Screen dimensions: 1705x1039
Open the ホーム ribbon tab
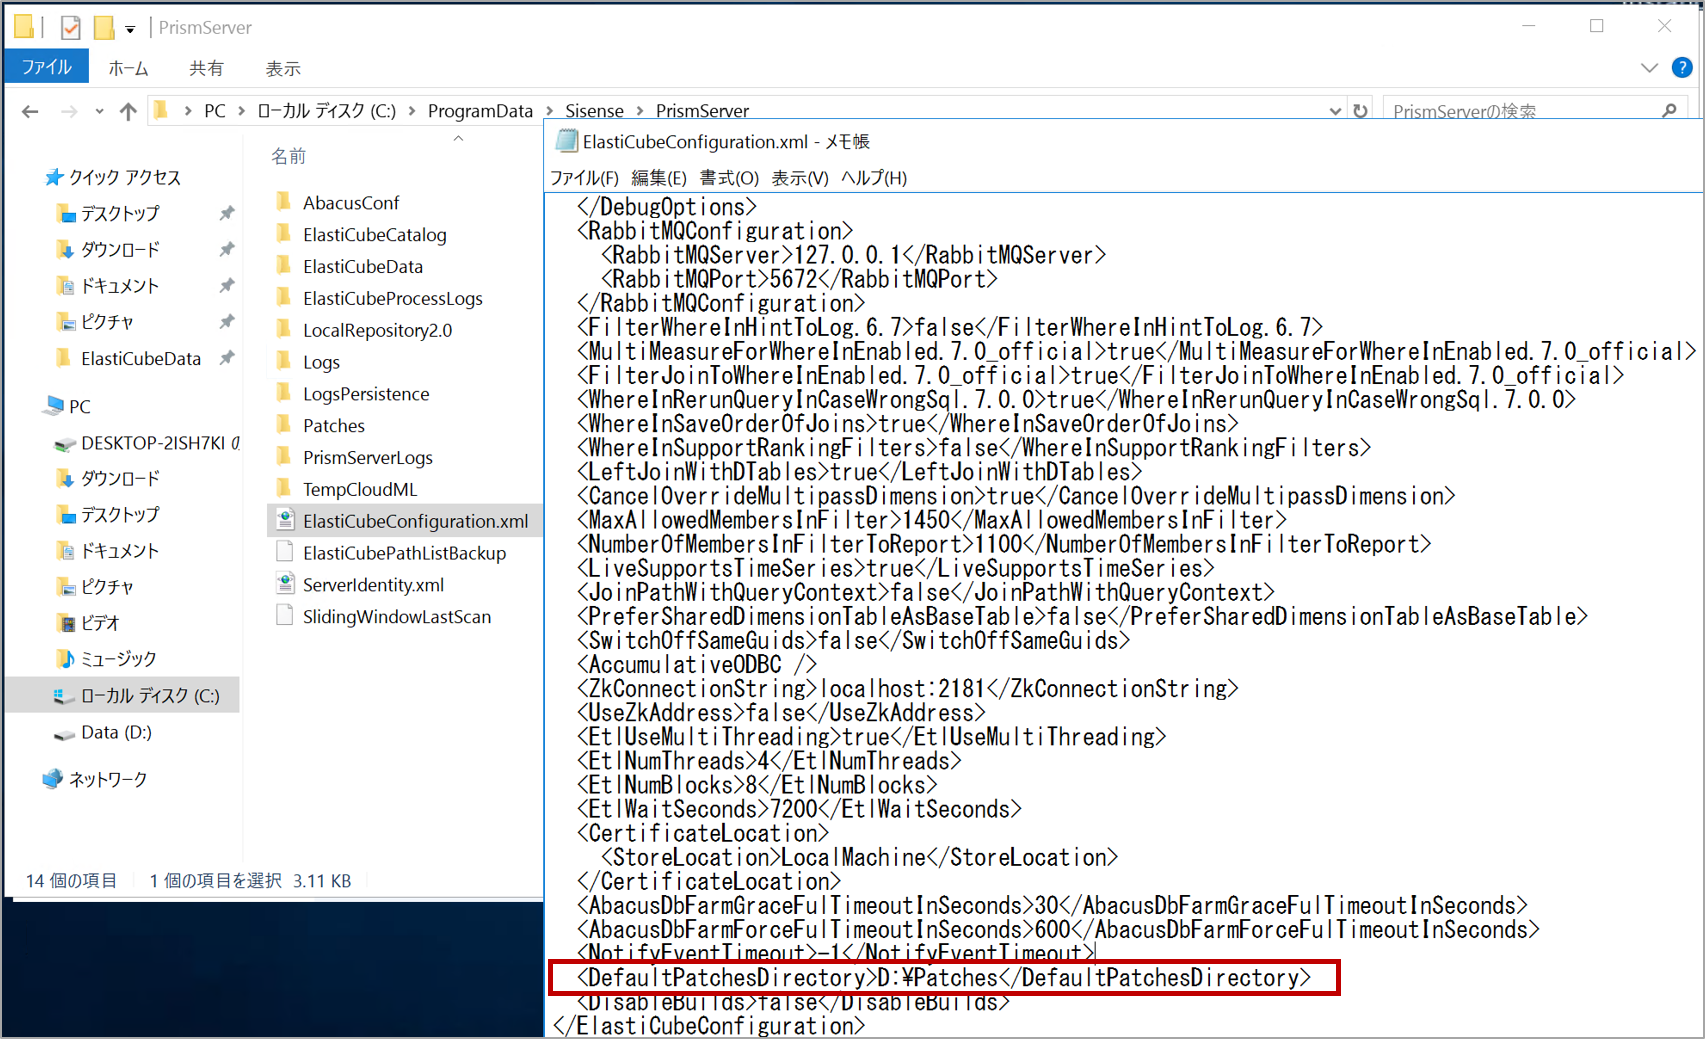(x=128, y=68)
